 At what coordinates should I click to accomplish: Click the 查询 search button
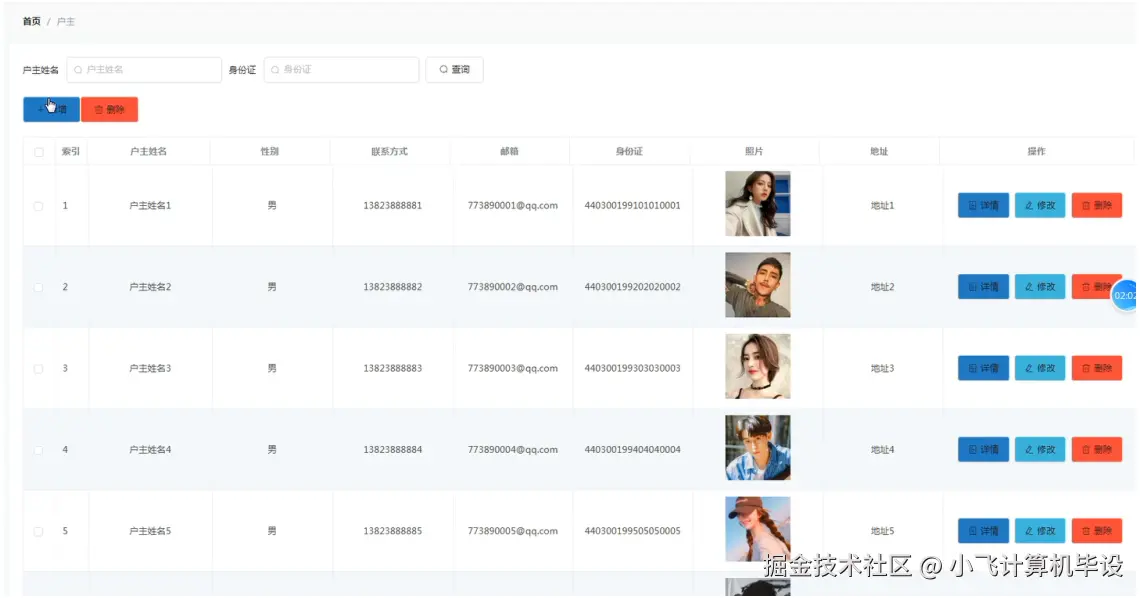click(x=454, y=70)
